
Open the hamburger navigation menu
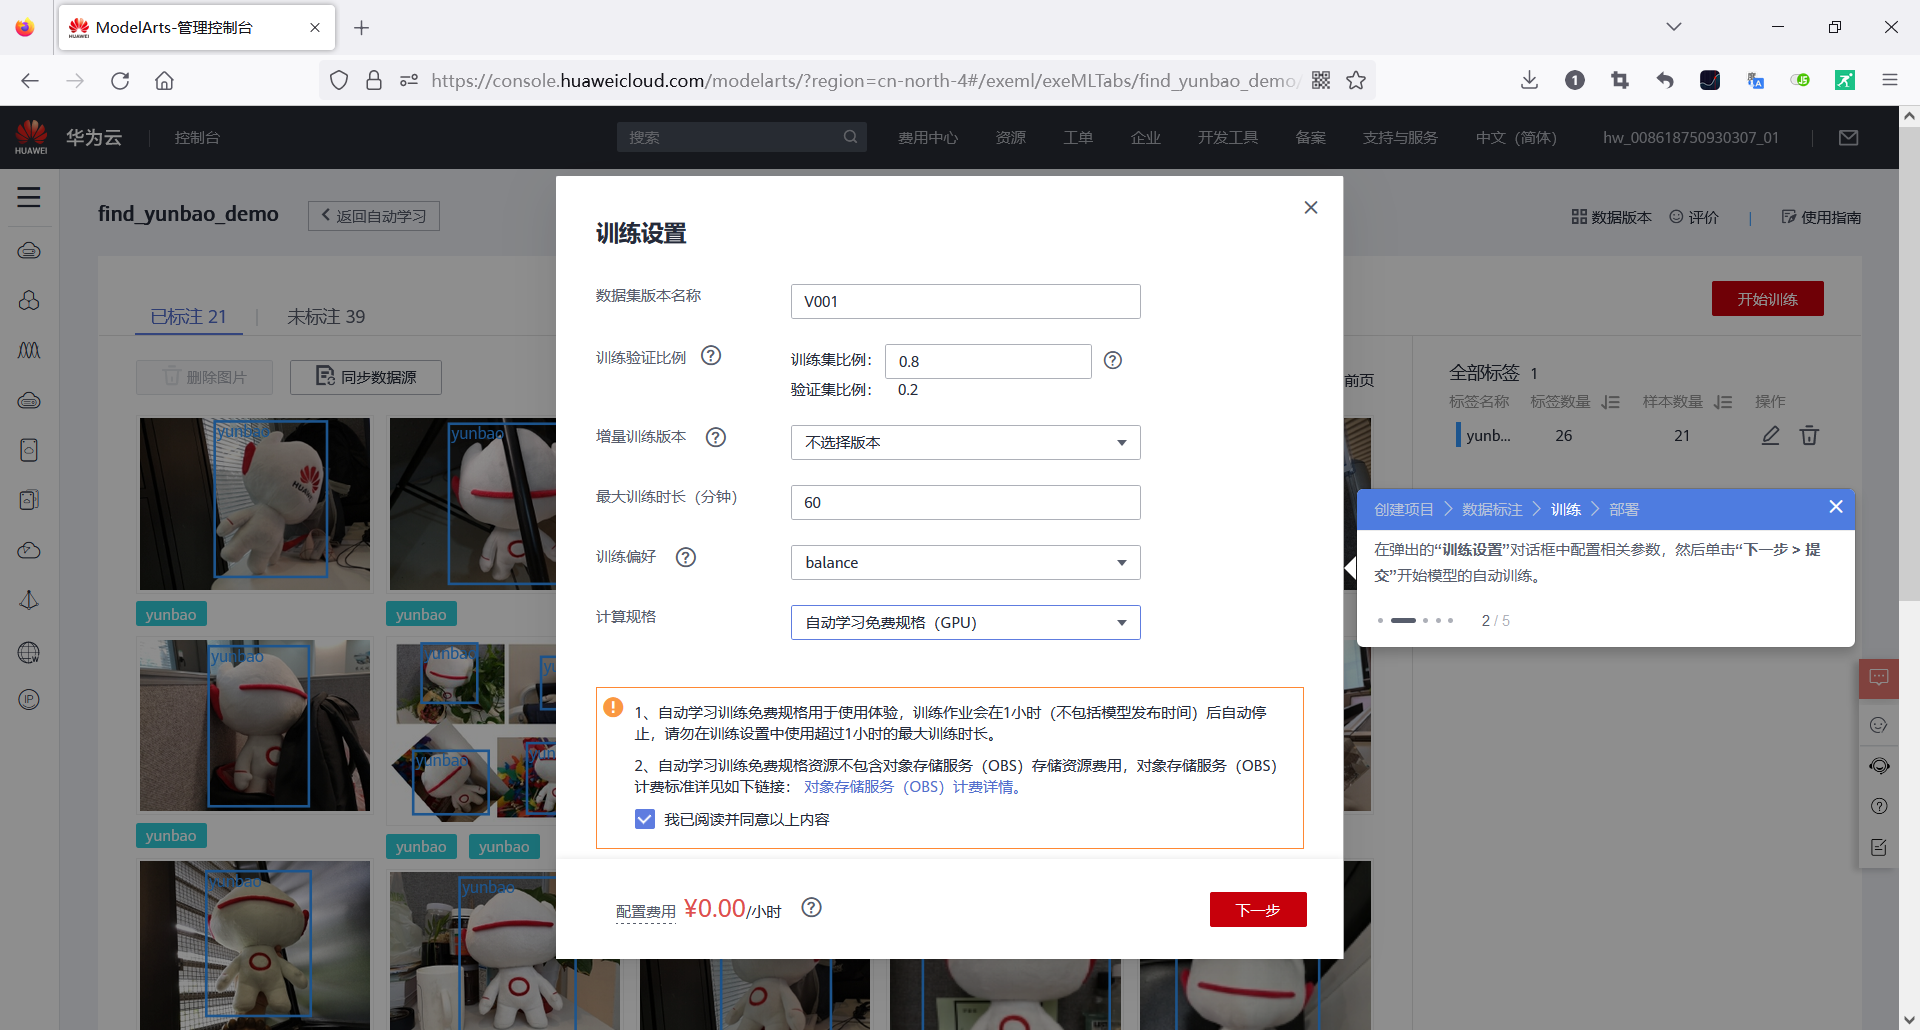click(29, 197)
